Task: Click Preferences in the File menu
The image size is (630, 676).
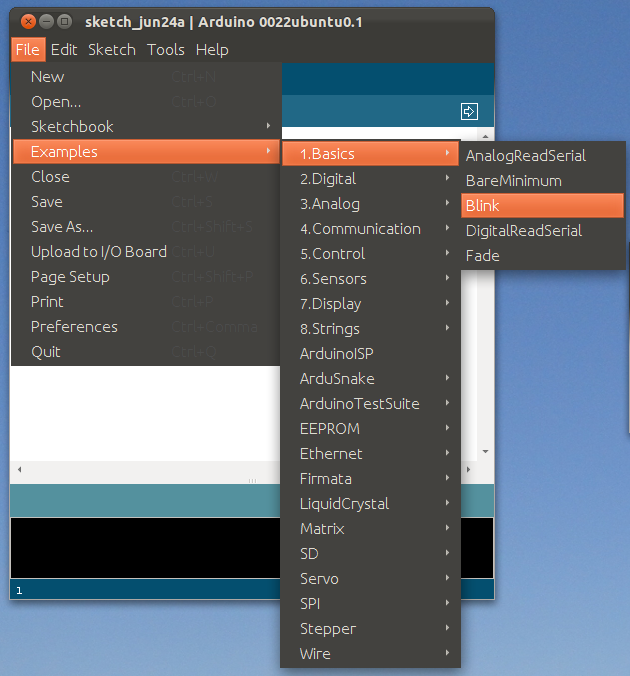Action: pos(74,327)
